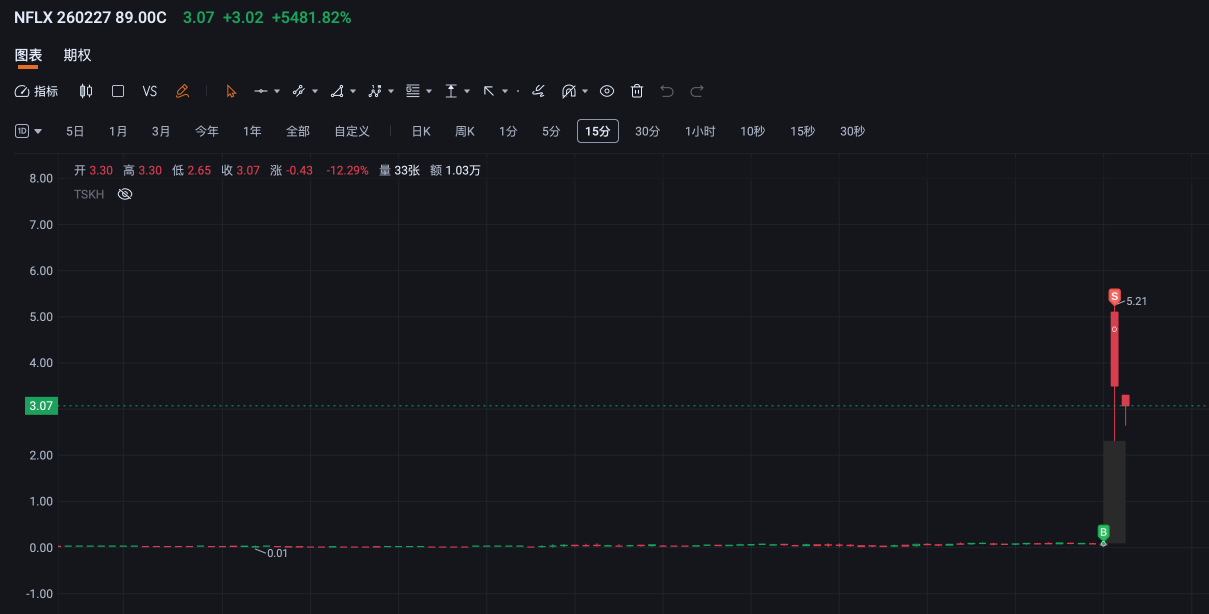Toggle the magnet snap tool
The height and width of the screenshot is (614, 1209).
pyautogui.click(x=569, y=91)
